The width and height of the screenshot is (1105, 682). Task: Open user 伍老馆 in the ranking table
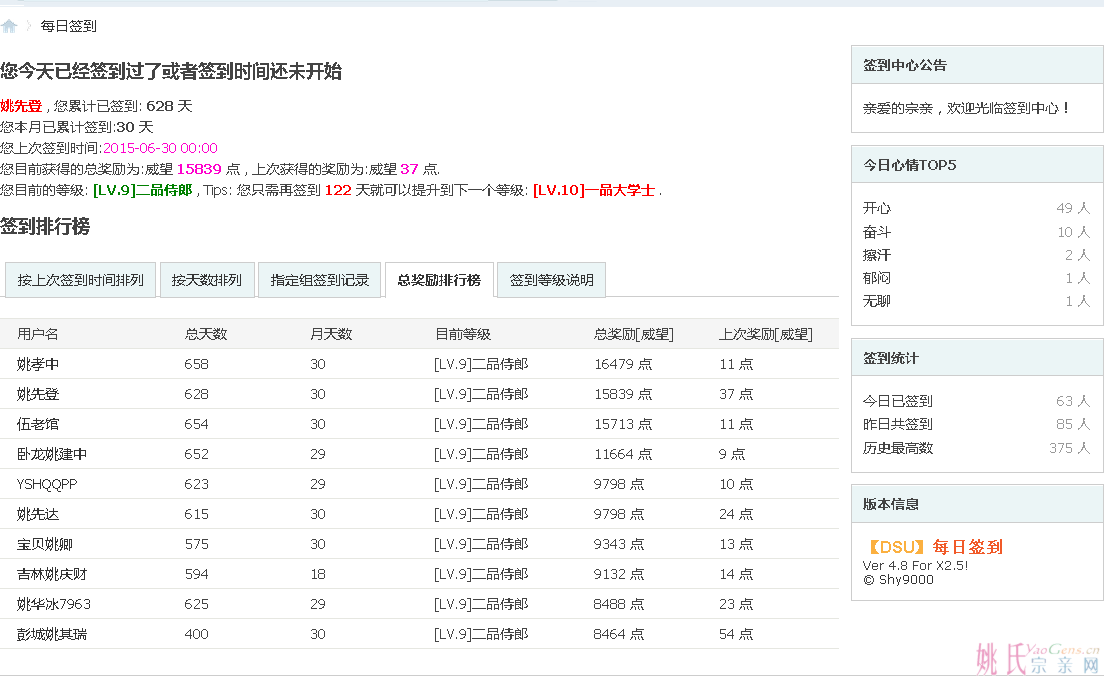point(38,424)
